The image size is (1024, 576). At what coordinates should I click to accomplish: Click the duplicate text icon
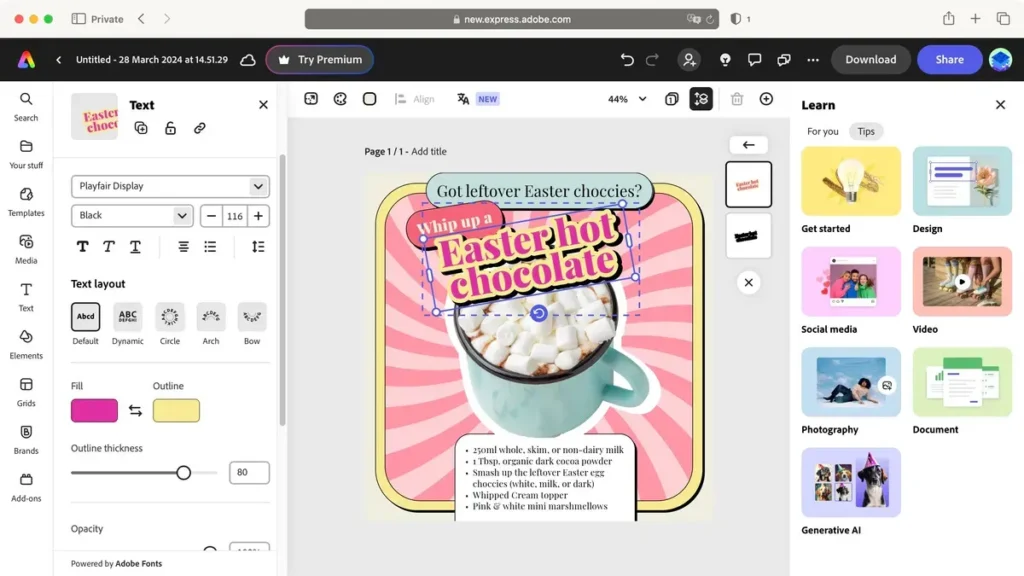point(141,128)
